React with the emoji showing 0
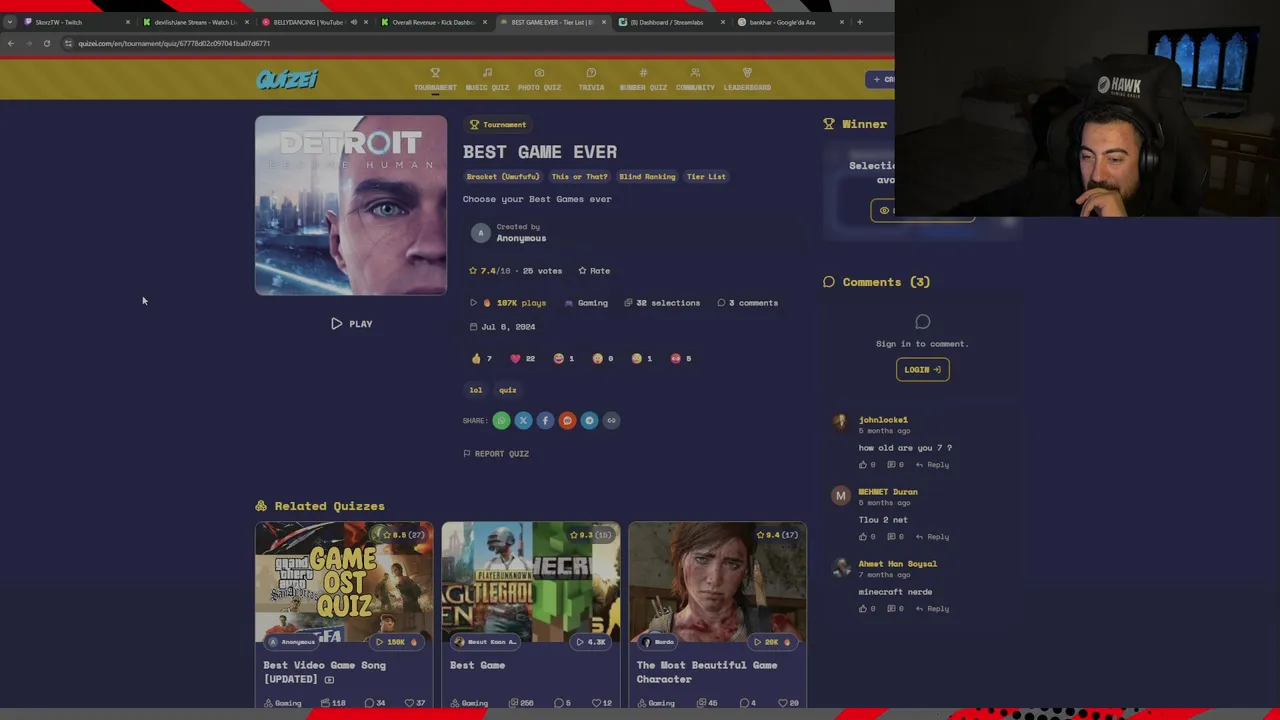The width and height of the screenshot is (1280, 720). click(x=603, y=358)
